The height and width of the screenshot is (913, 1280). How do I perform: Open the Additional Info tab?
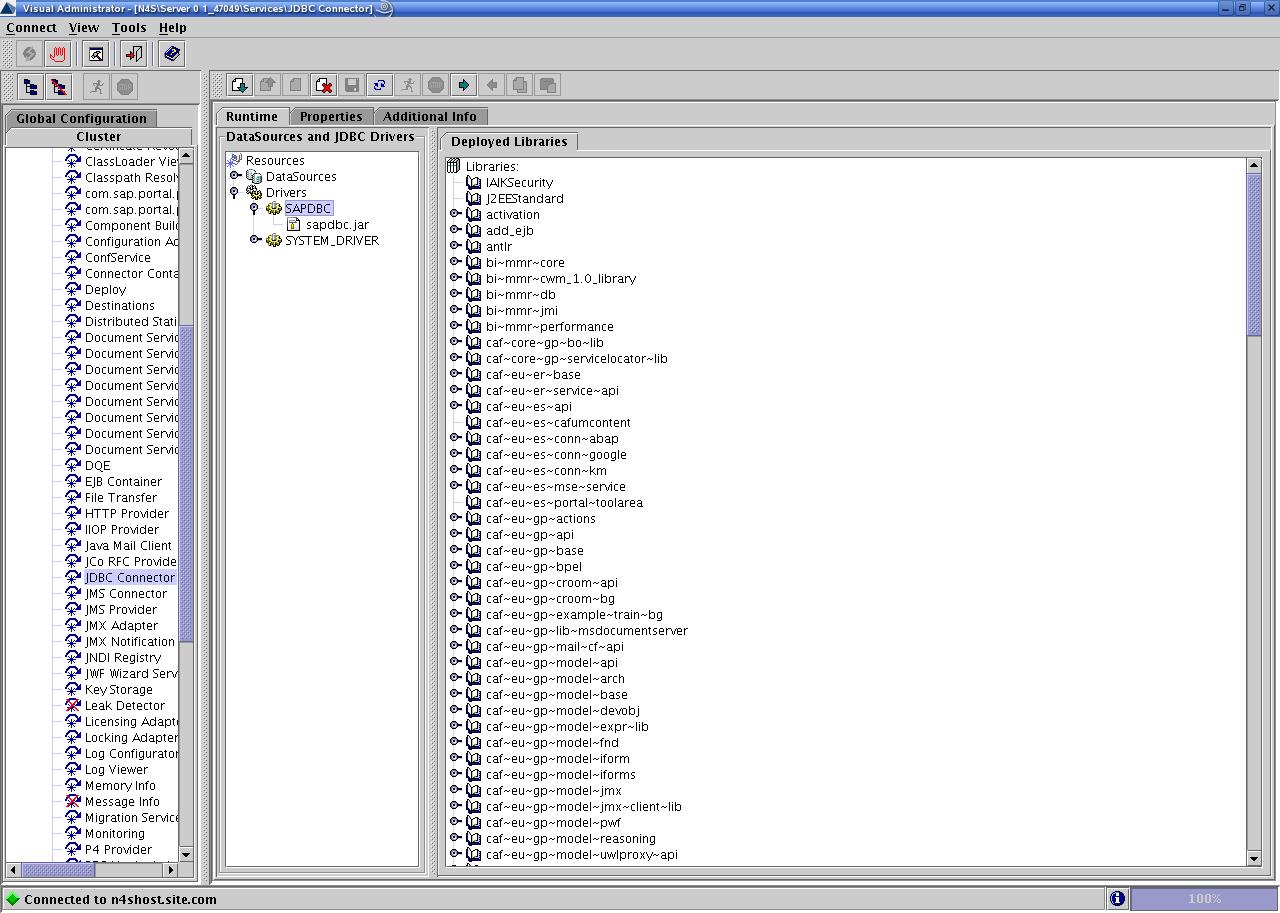coord(429,116)
